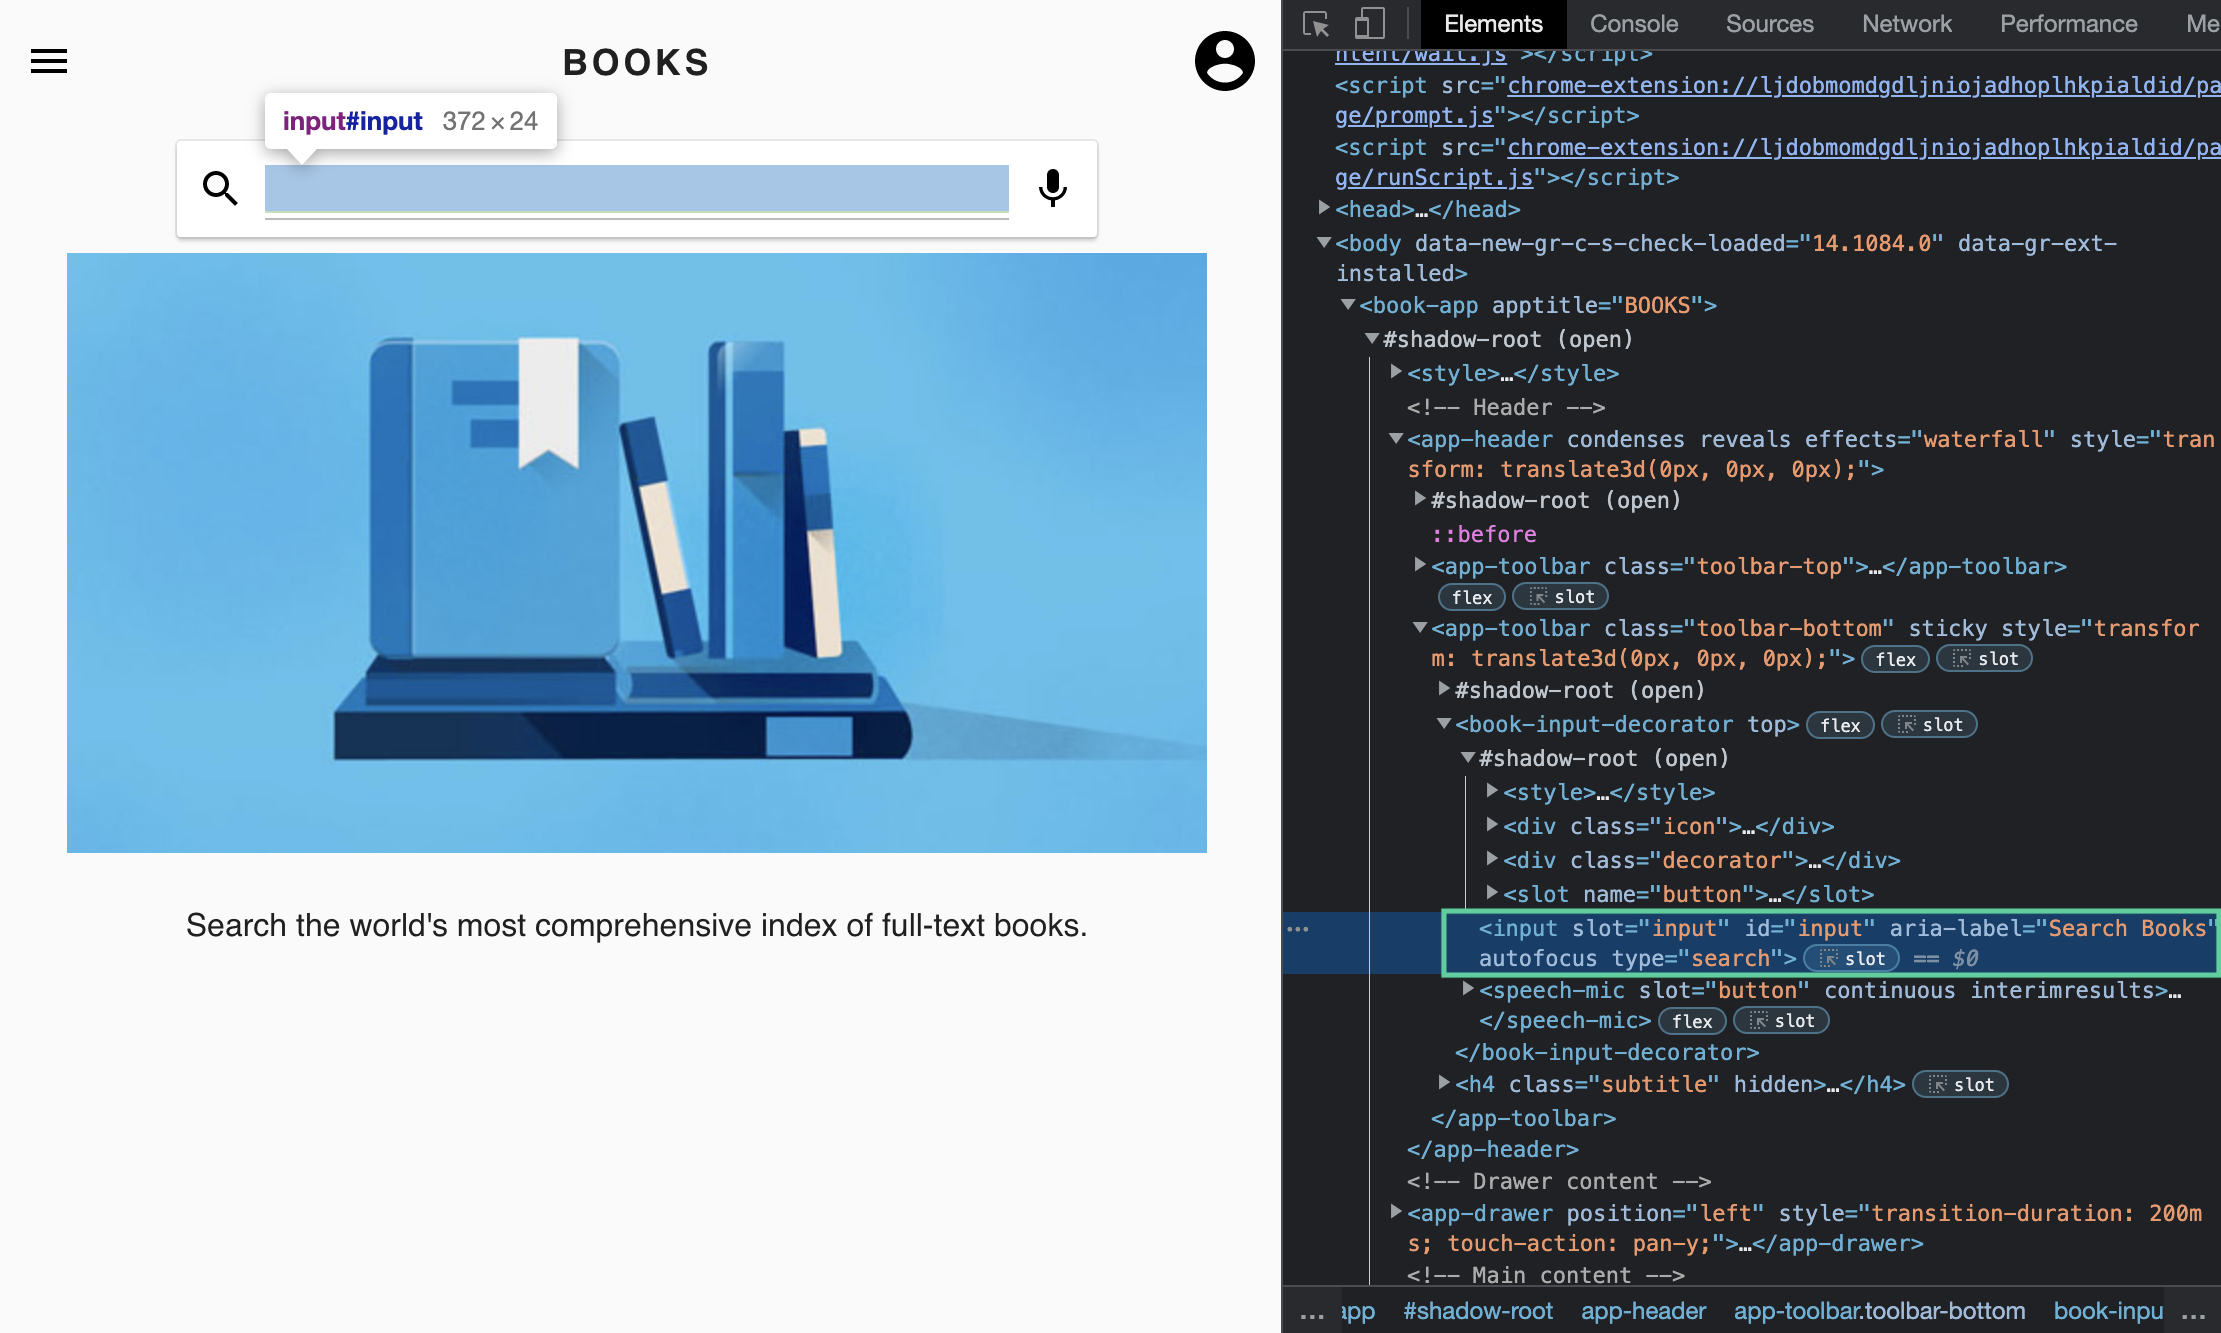Switch to the Console tab

tap(1633, 24)
